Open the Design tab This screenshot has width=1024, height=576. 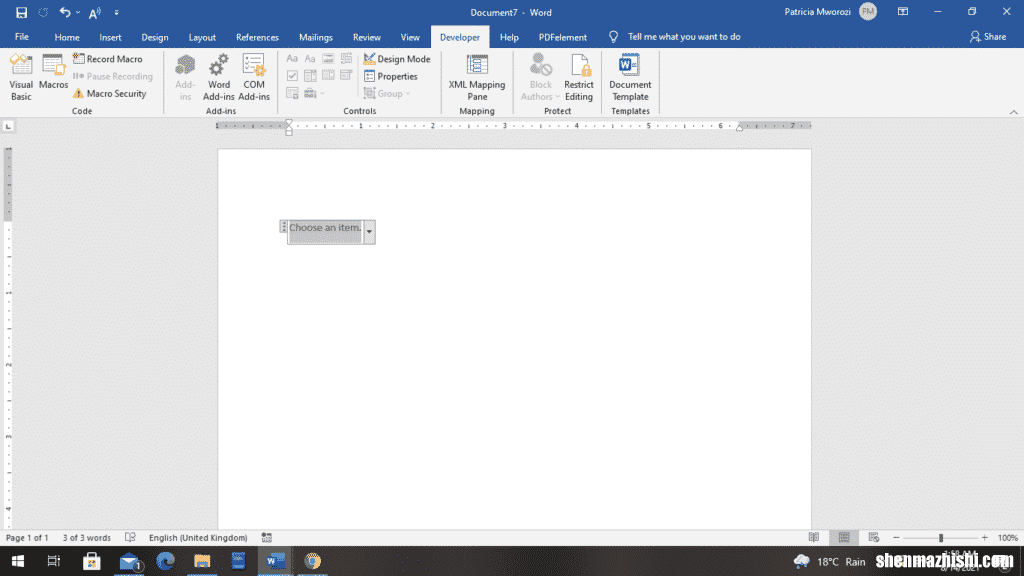tap(155, 37)
